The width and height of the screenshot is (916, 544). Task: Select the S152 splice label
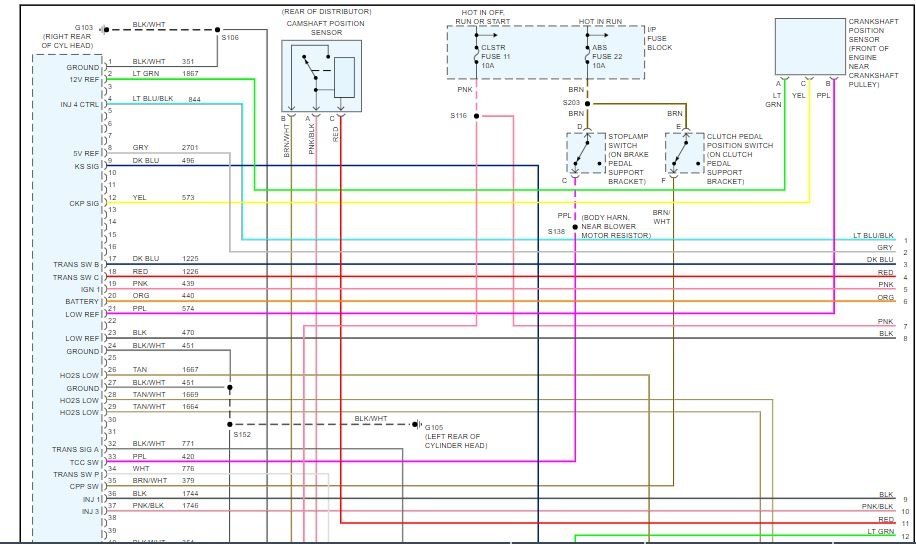242,435
